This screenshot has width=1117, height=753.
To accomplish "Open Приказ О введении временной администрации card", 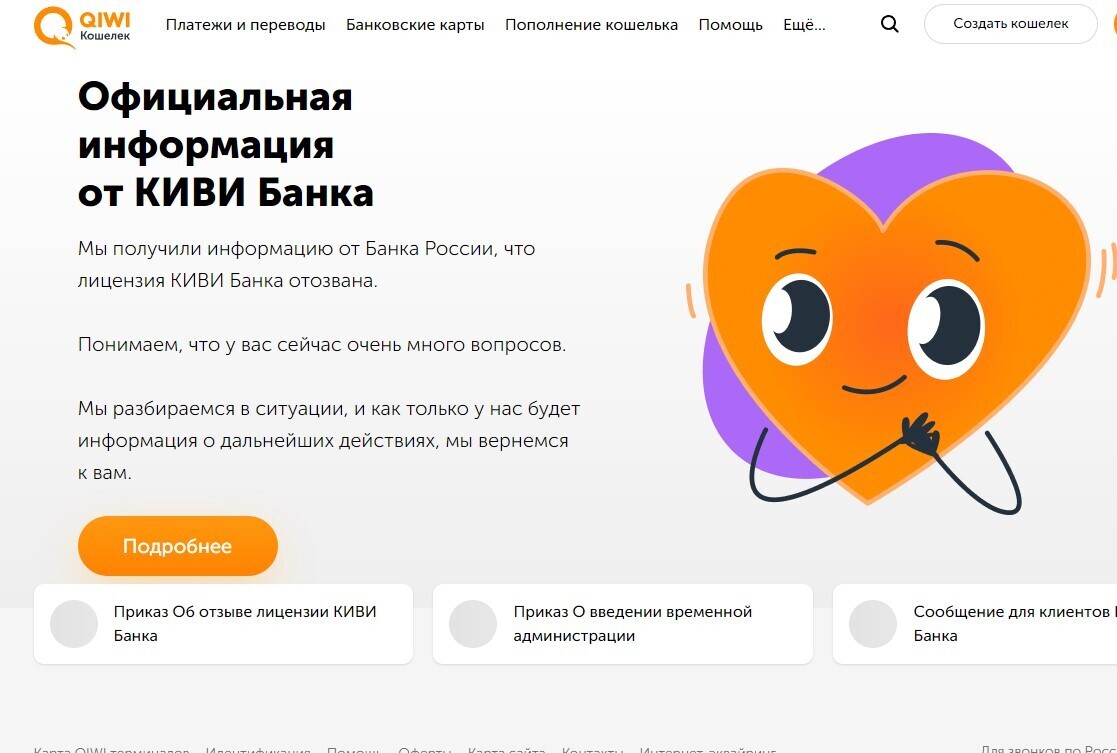I will click(x=623, y=624).
